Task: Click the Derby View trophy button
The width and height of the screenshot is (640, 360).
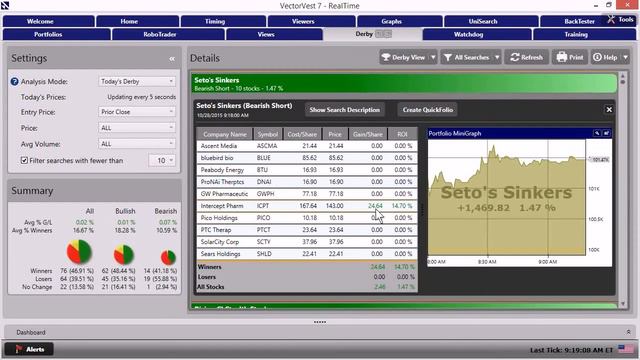Action: (x=404, y=58)
